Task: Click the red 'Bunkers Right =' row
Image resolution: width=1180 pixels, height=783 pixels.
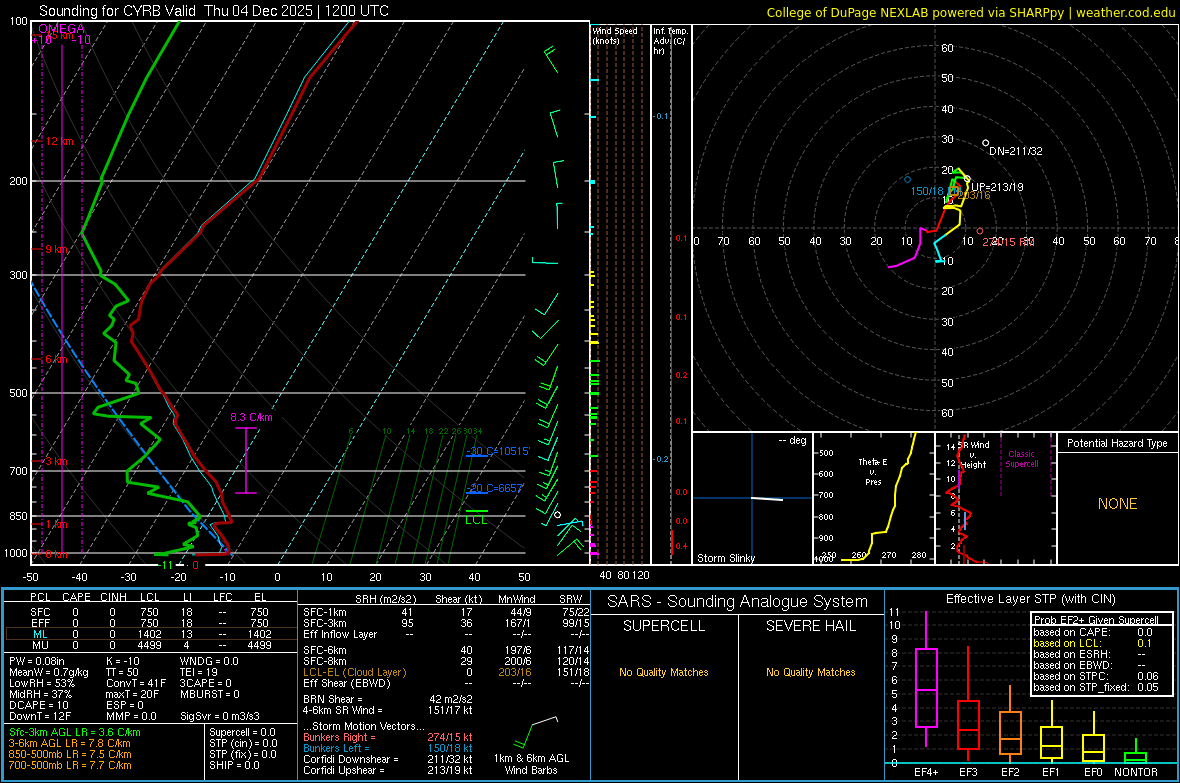Action: [388, 737]
